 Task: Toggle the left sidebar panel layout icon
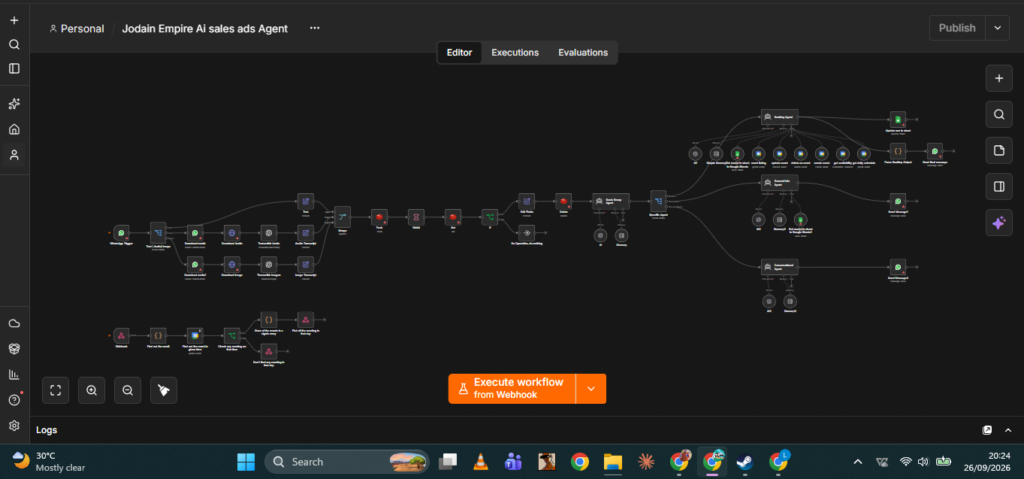coord(14,68)
